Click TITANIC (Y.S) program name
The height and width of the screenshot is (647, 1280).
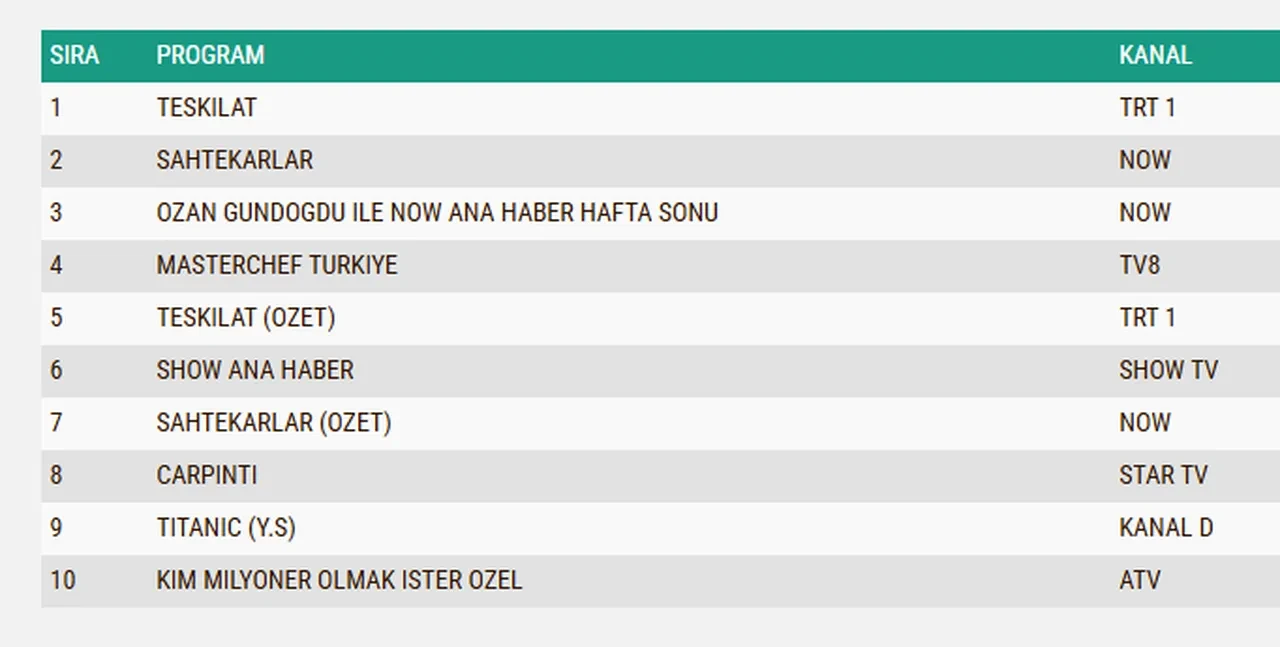pyautogui.click(x=225, y=528)
